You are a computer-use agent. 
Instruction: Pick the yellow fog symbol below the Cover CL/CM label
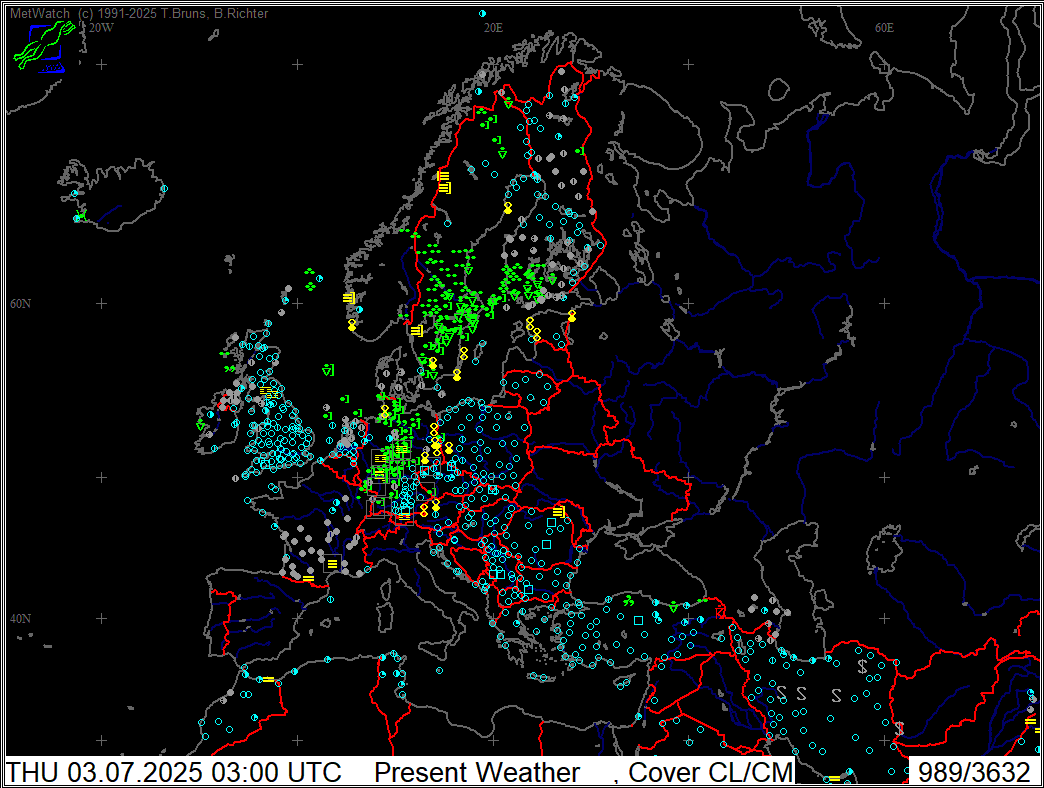pos(835,779)
